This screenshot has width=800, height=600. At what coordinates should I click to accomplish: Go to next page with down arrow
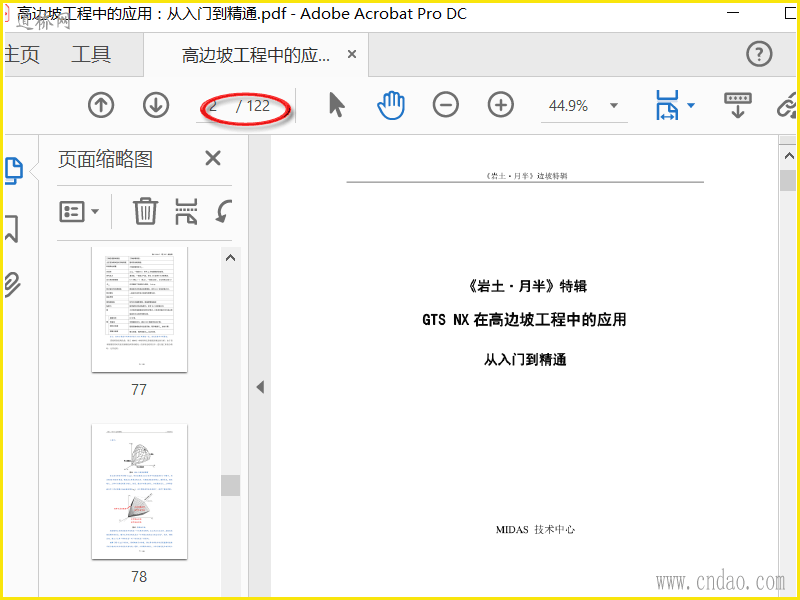click(x=156, y=106)
